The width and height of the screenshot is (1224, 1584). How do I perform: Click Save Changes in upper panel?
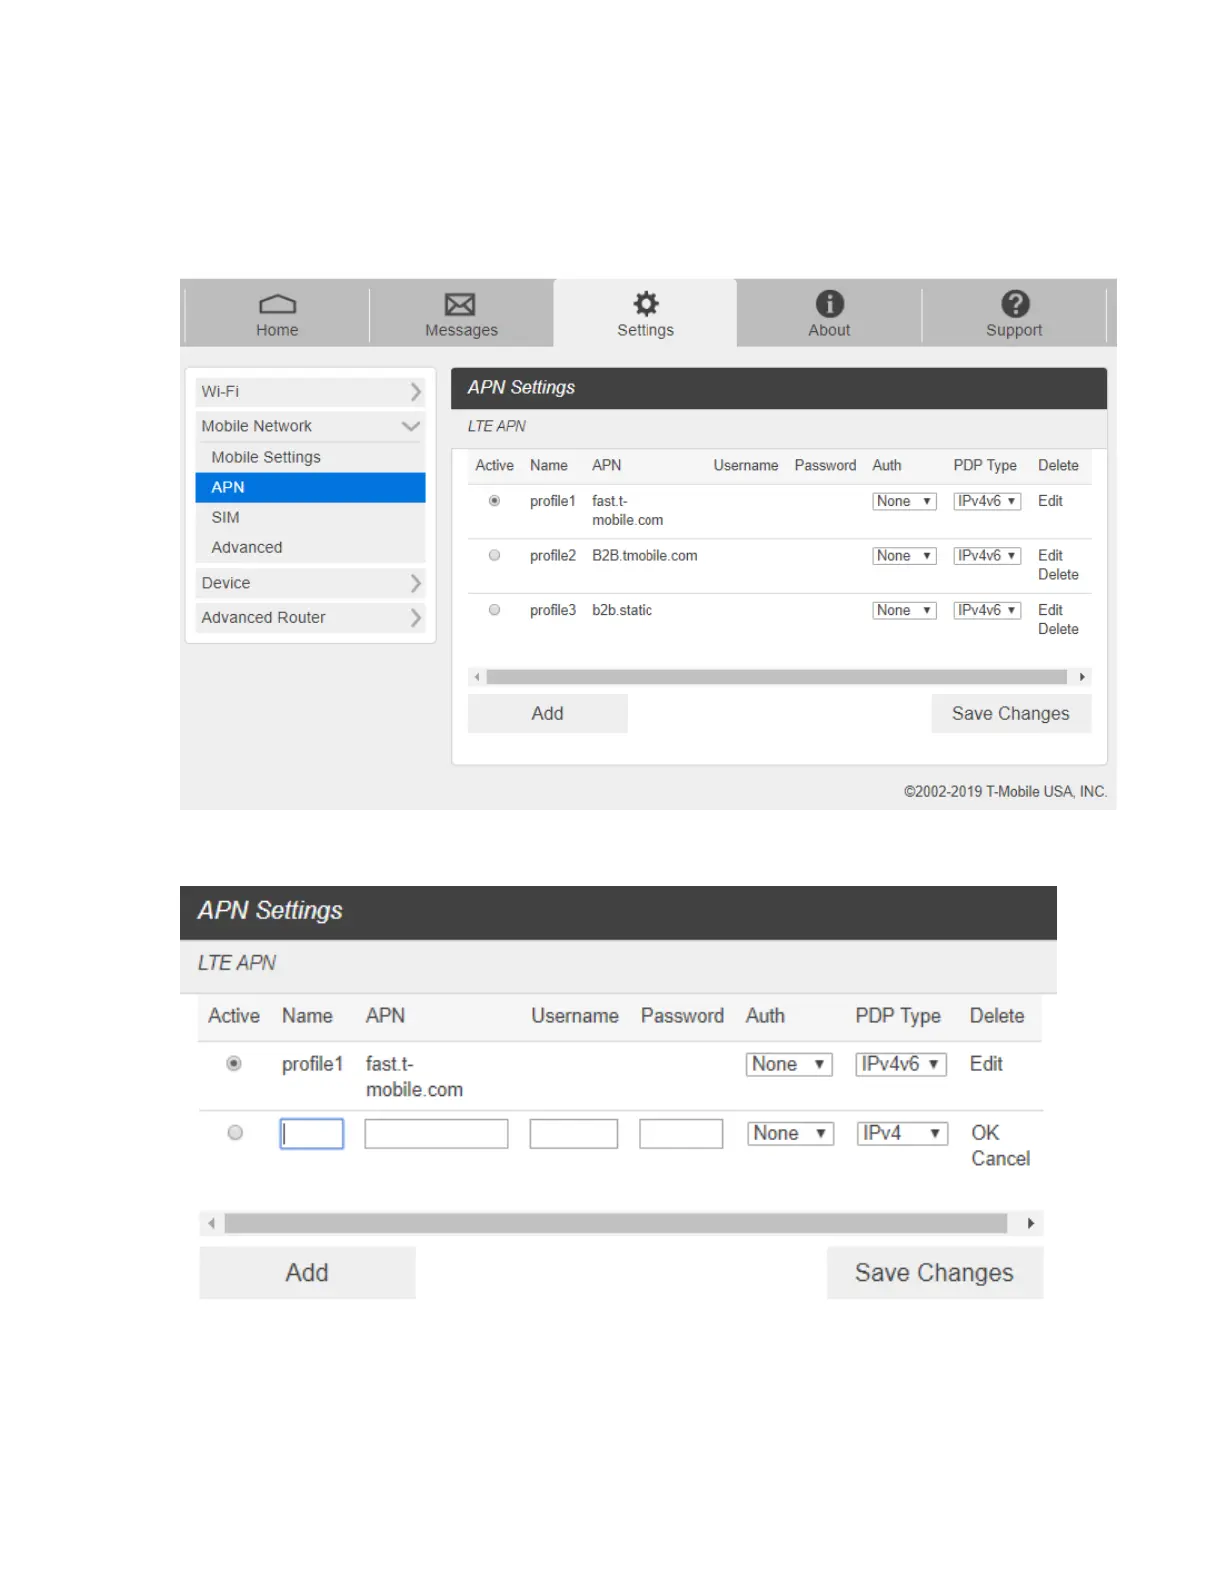(1011, 714)
